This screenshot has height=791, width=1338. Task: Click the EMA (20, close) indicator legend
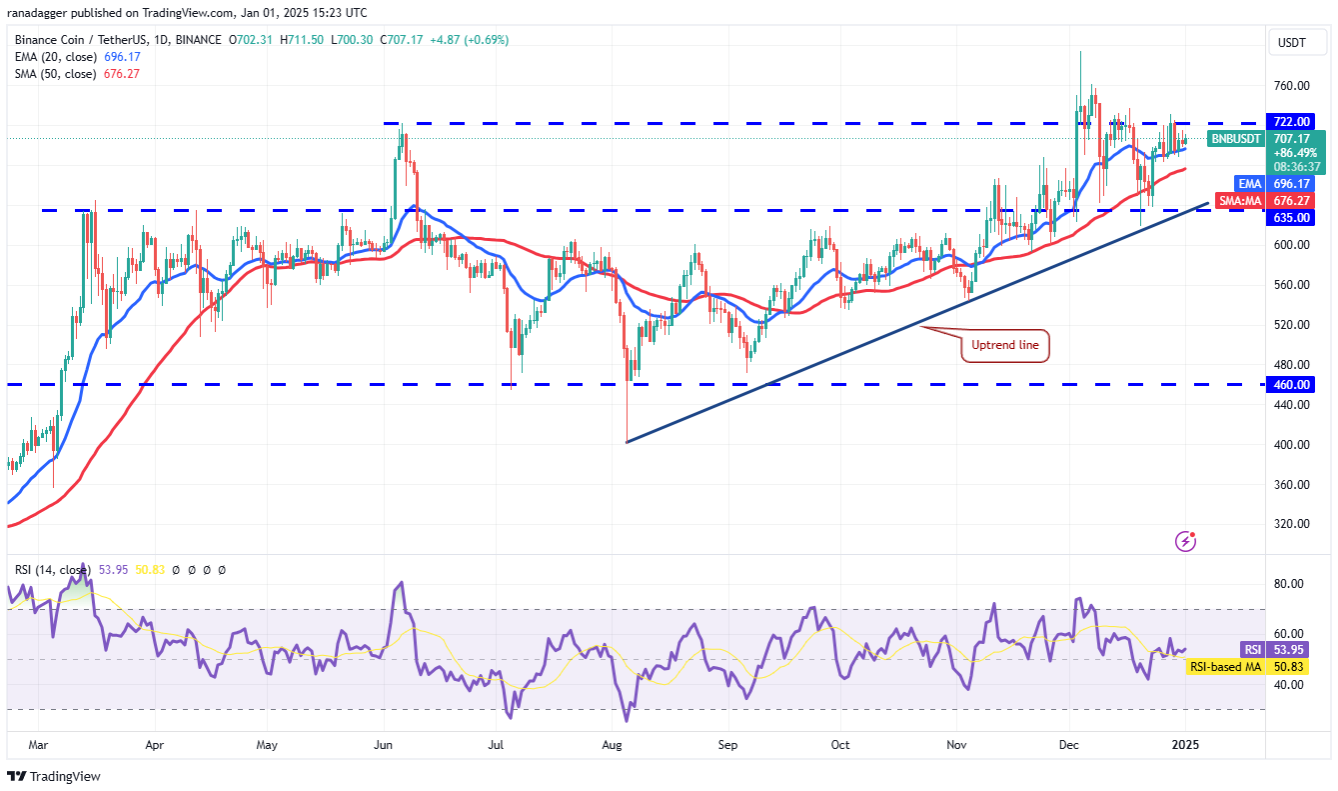pos(55,57)
